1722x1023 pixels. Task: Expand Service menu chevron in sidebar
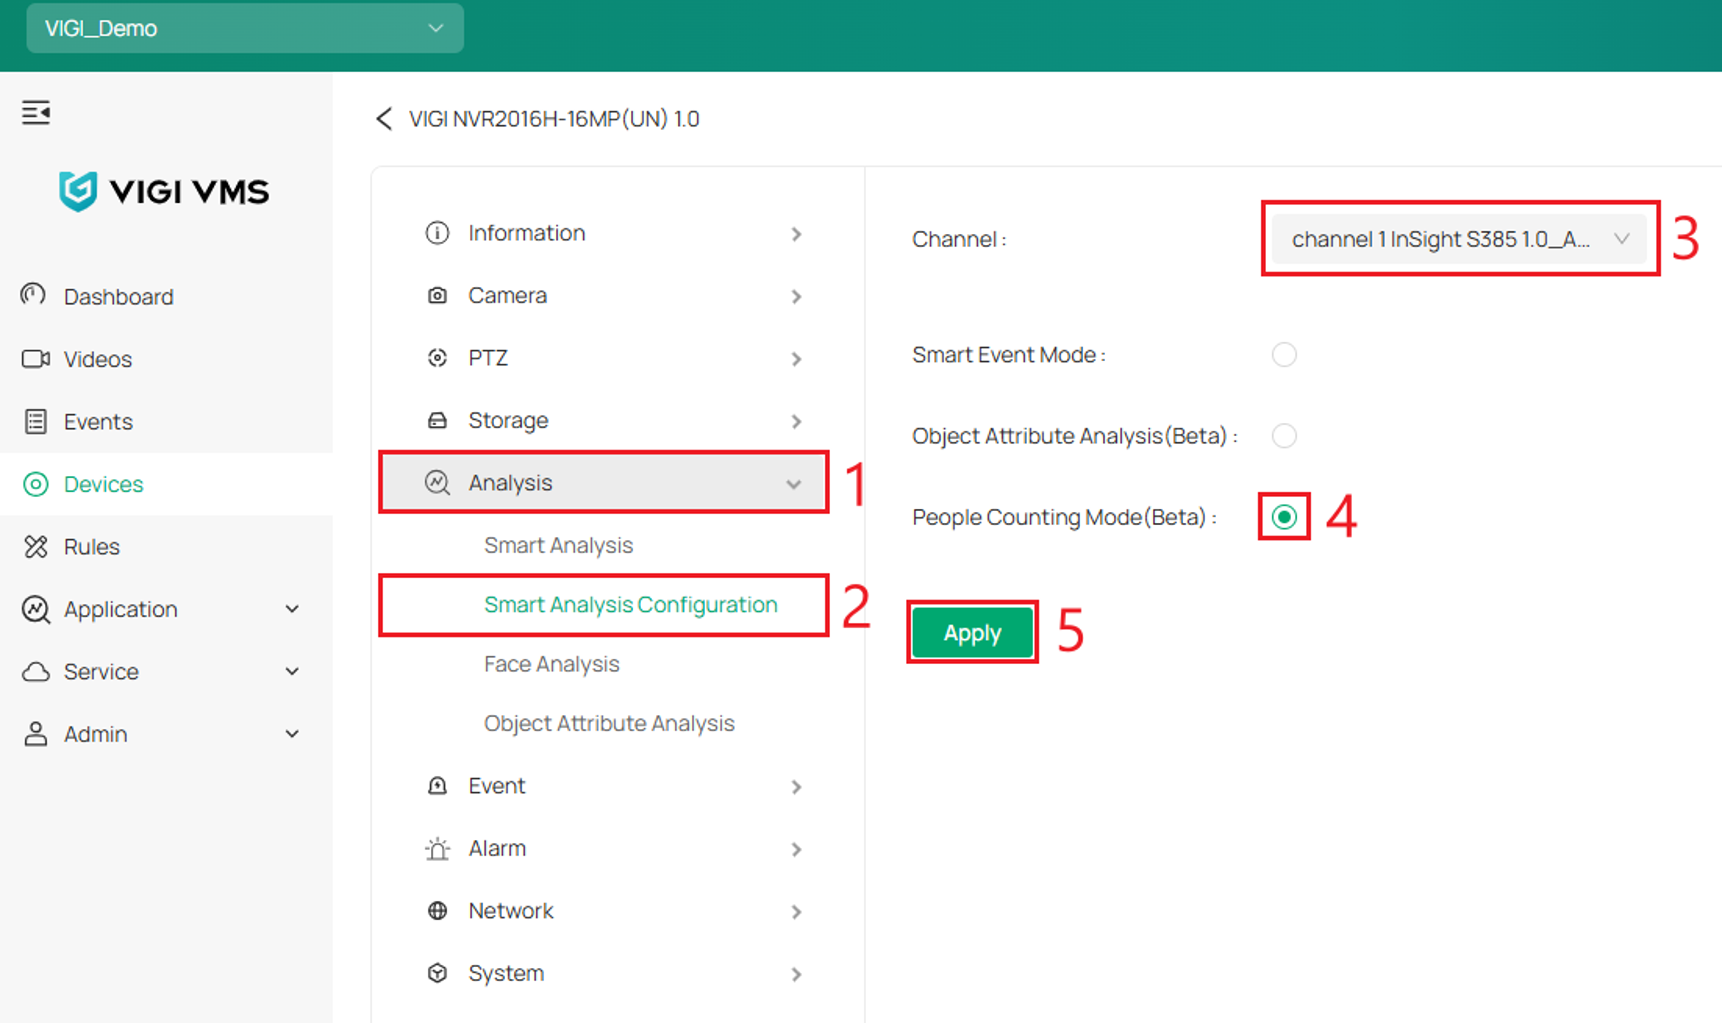click(292, 672)
